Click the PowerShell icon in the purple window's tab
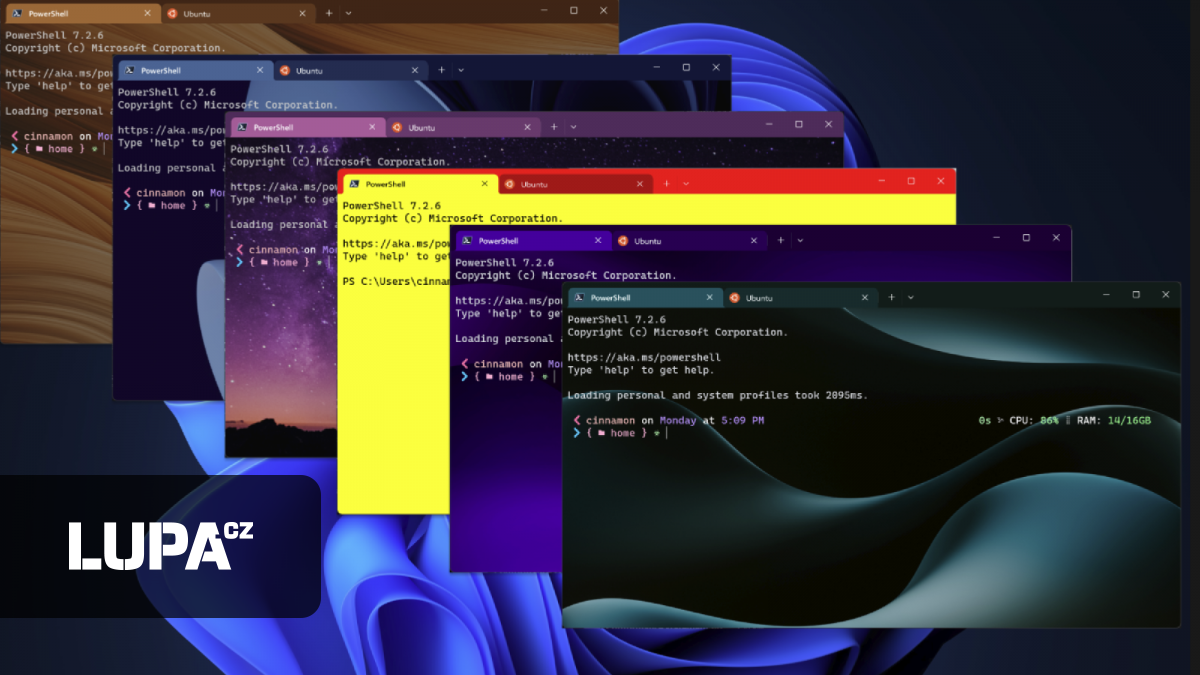The width and height of the screenshot is (1200, 675). click(469, 240)
